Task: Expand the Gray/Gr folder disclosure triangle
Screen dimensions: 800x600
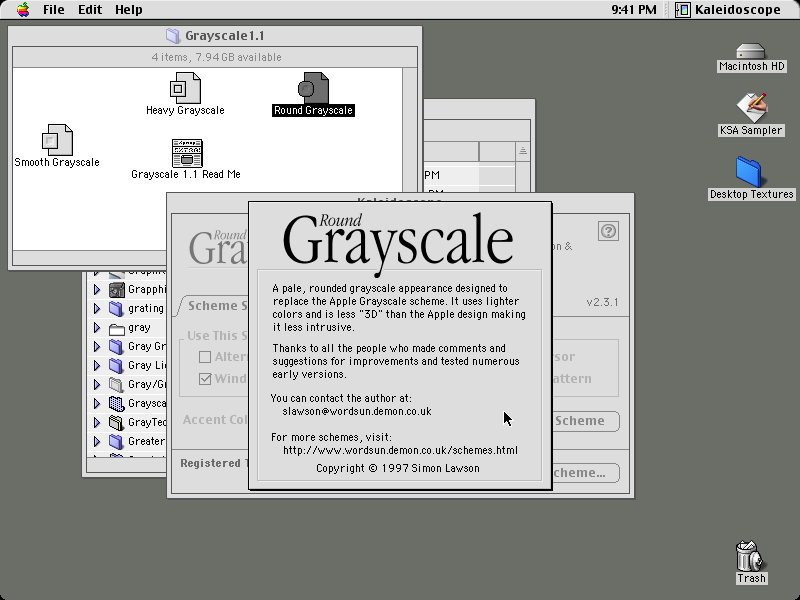Action: pyautogui.click(x=97, y=385)
